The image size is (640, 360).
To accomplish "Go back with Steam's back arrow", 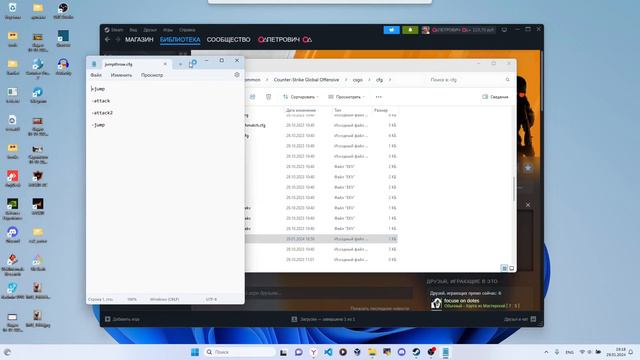I will [x=107, y=40].
